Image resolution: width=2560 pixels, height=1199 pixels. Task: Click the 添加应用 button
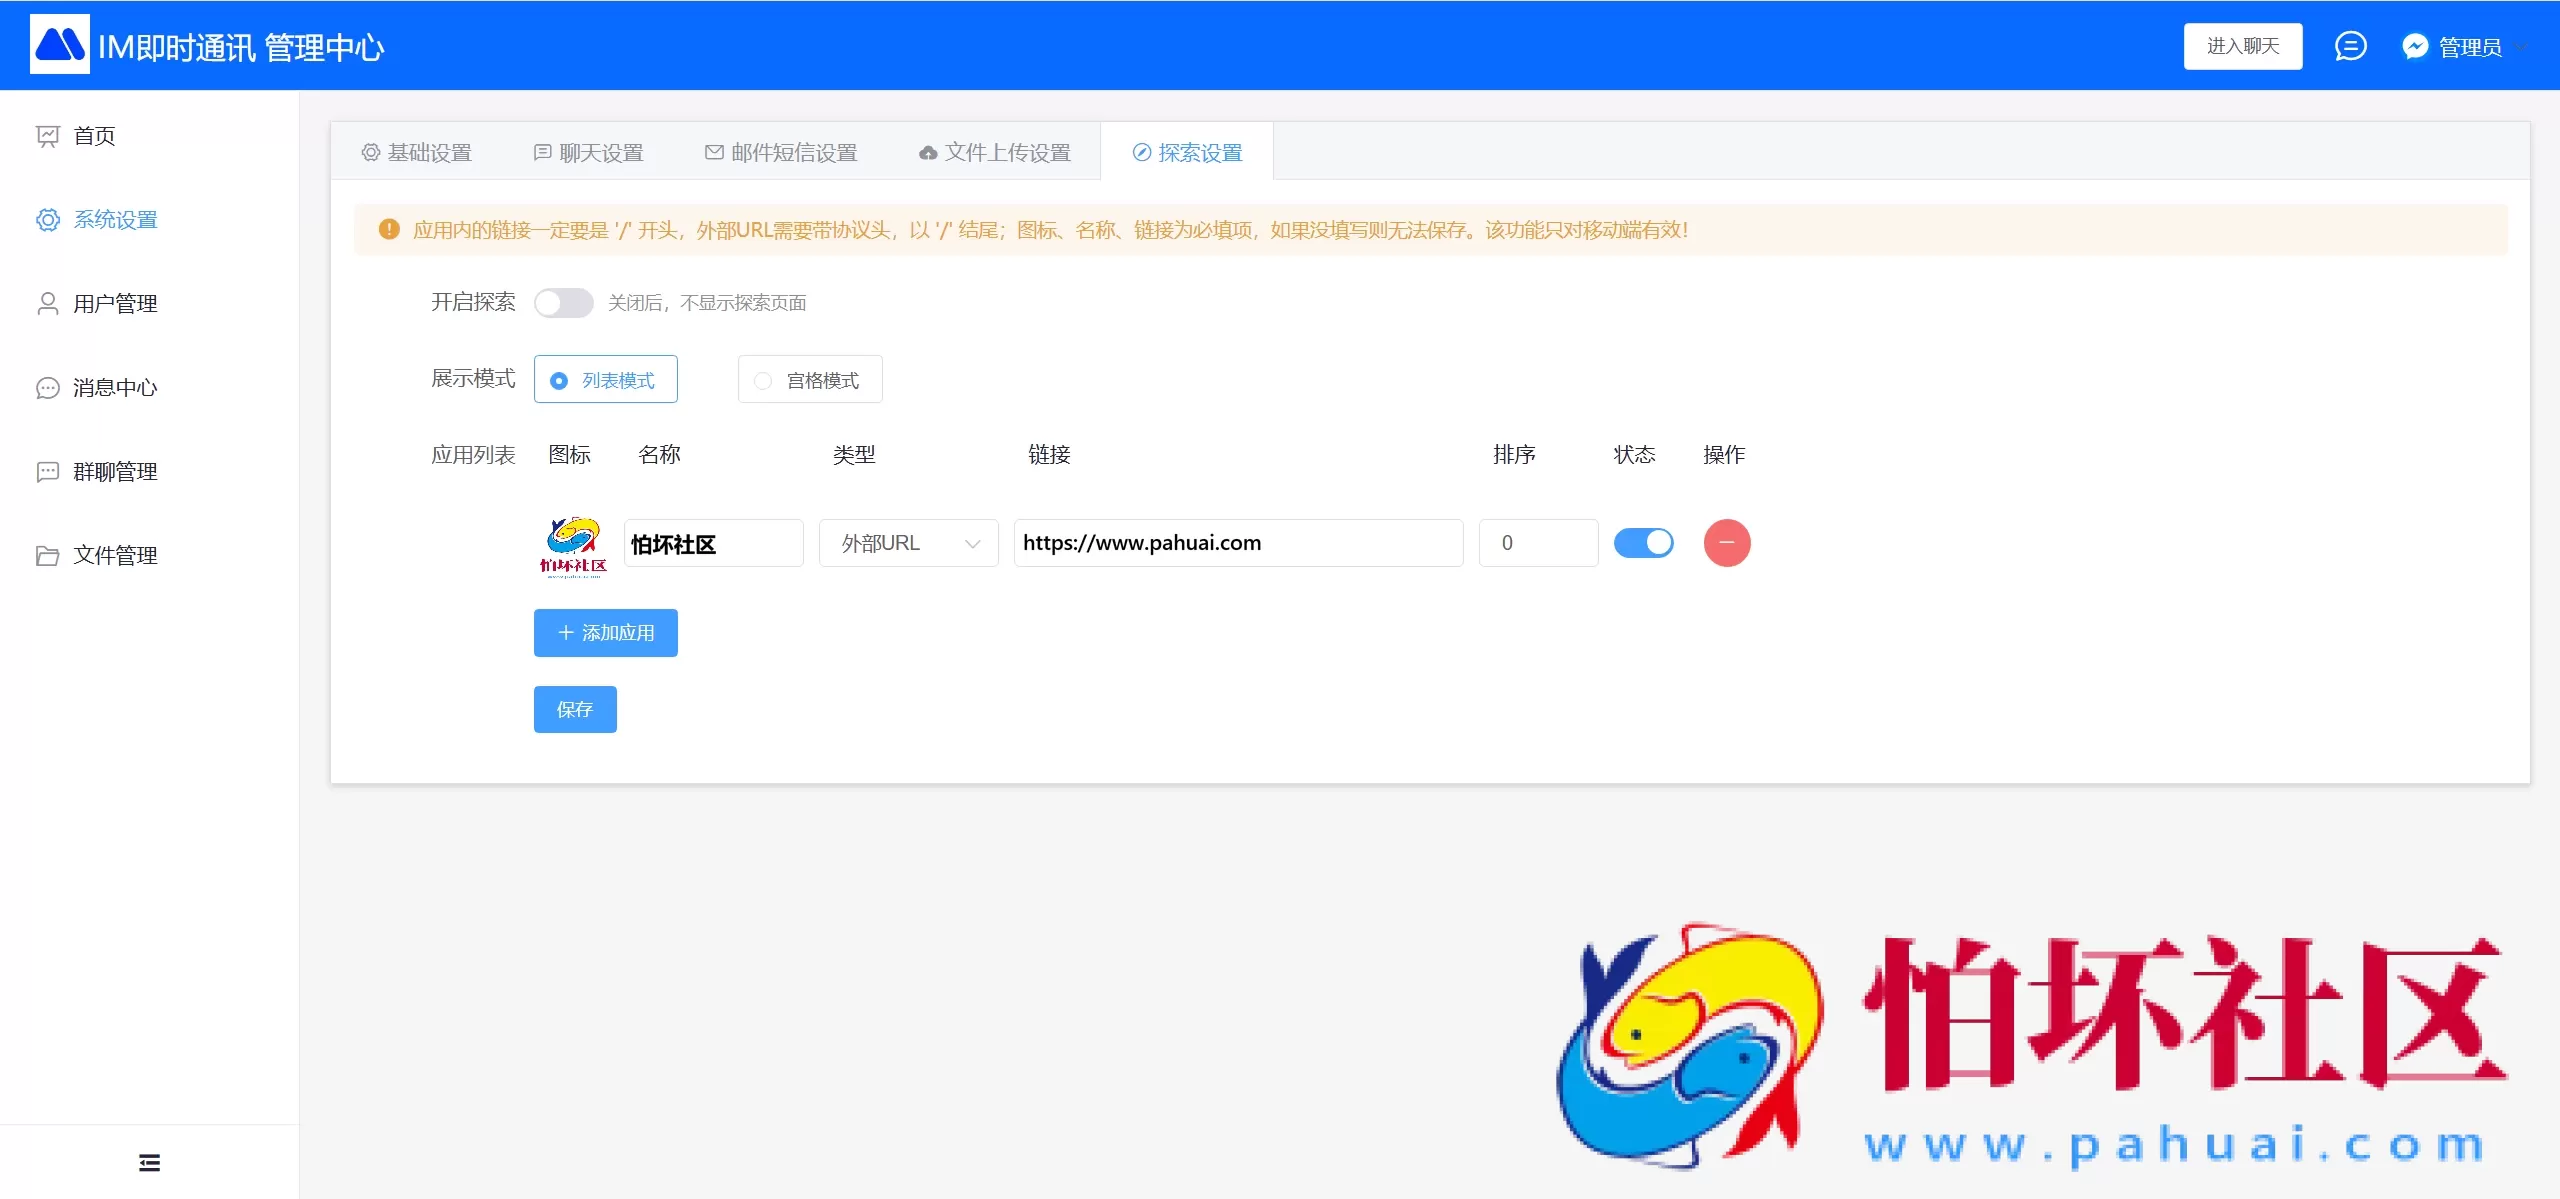point(605,632)
